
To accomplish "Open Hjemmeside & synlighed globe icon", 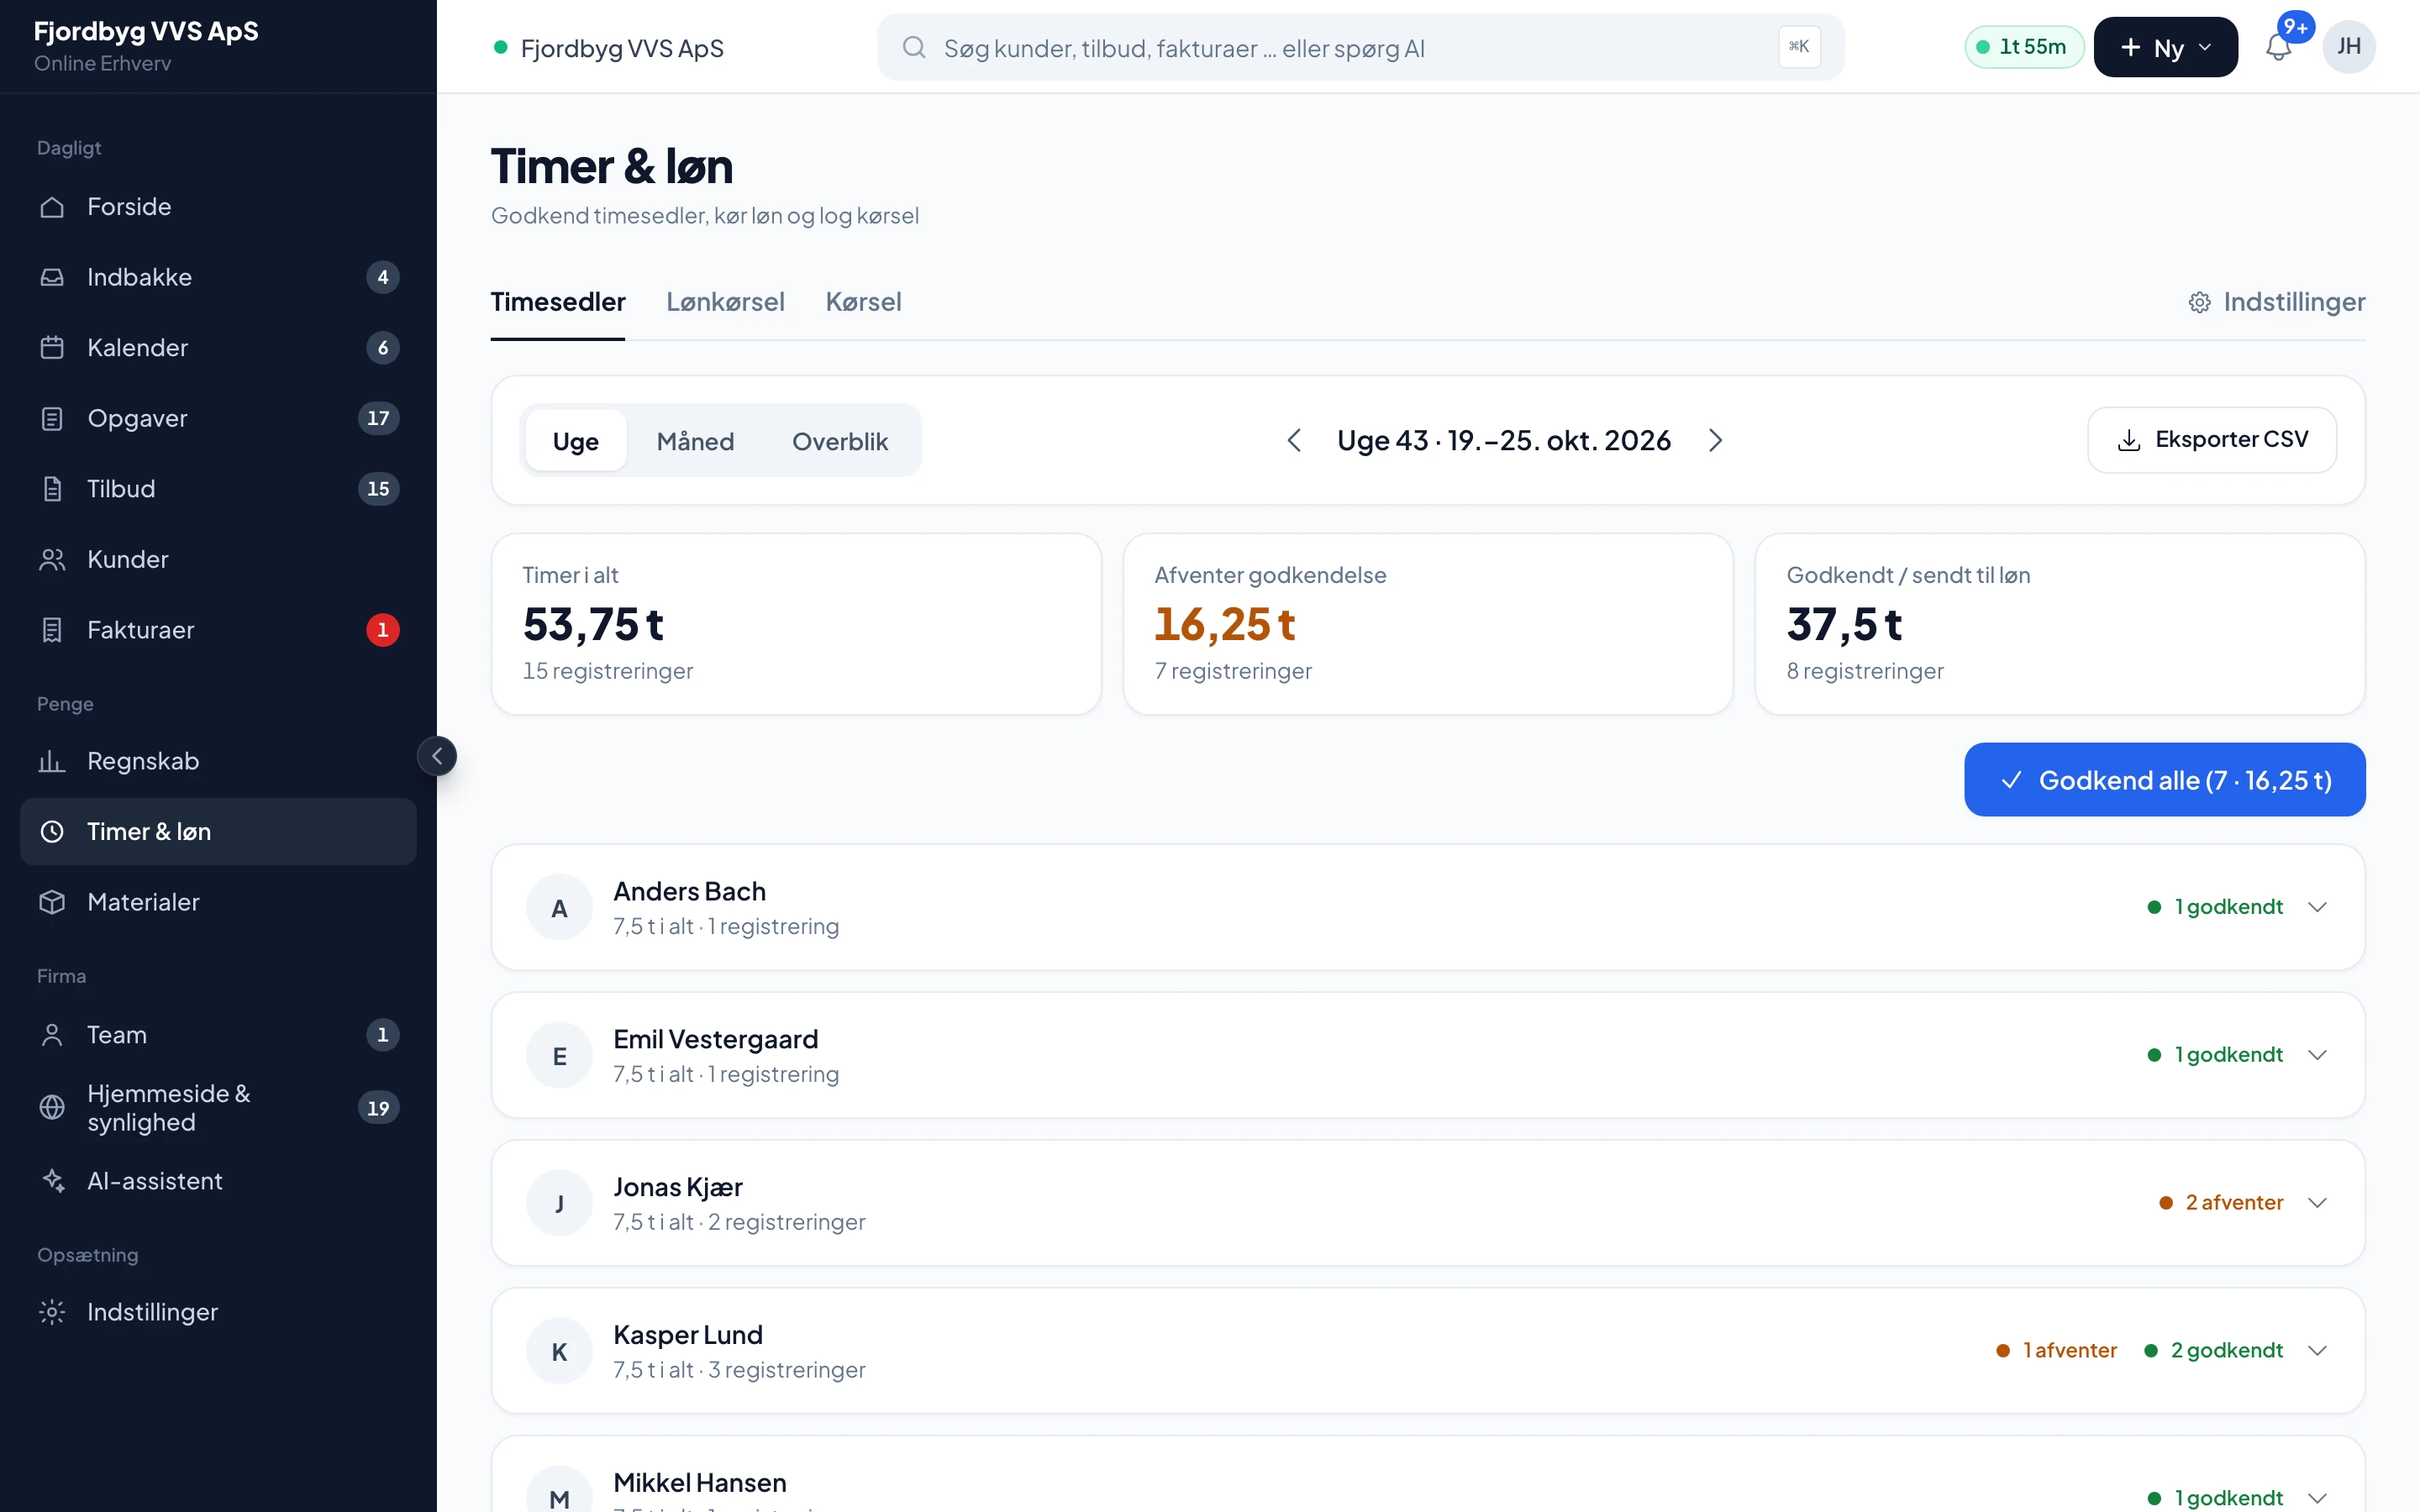I will [52, 1108].
